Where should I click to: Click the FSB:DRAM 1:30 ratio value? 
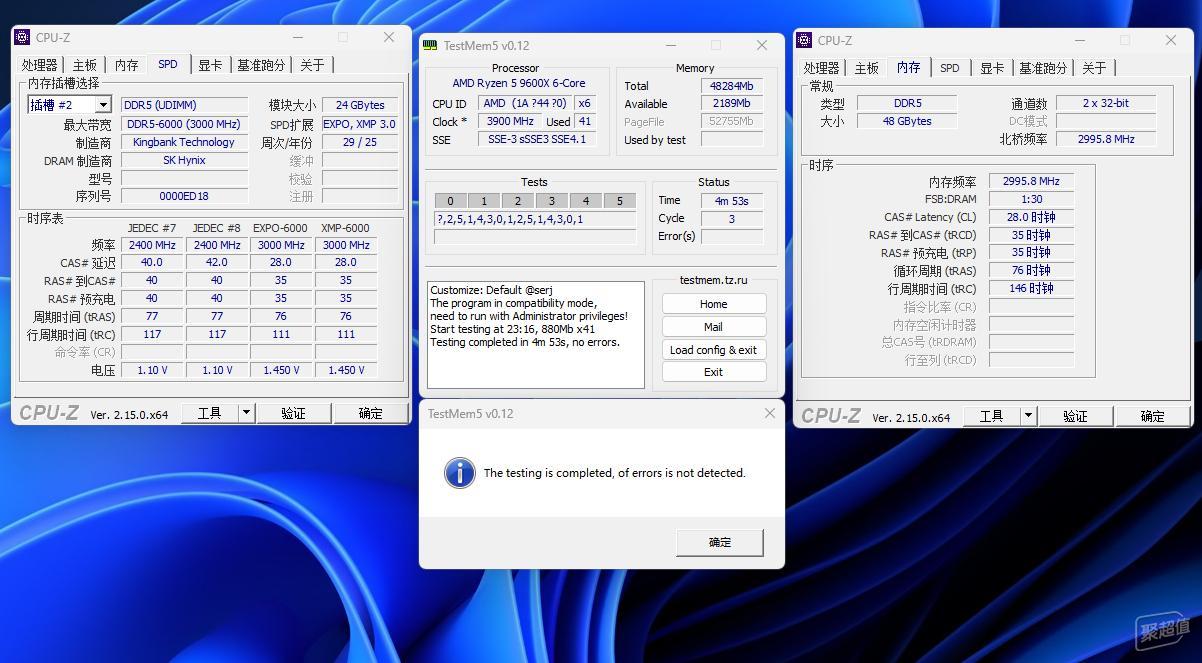1031,199
